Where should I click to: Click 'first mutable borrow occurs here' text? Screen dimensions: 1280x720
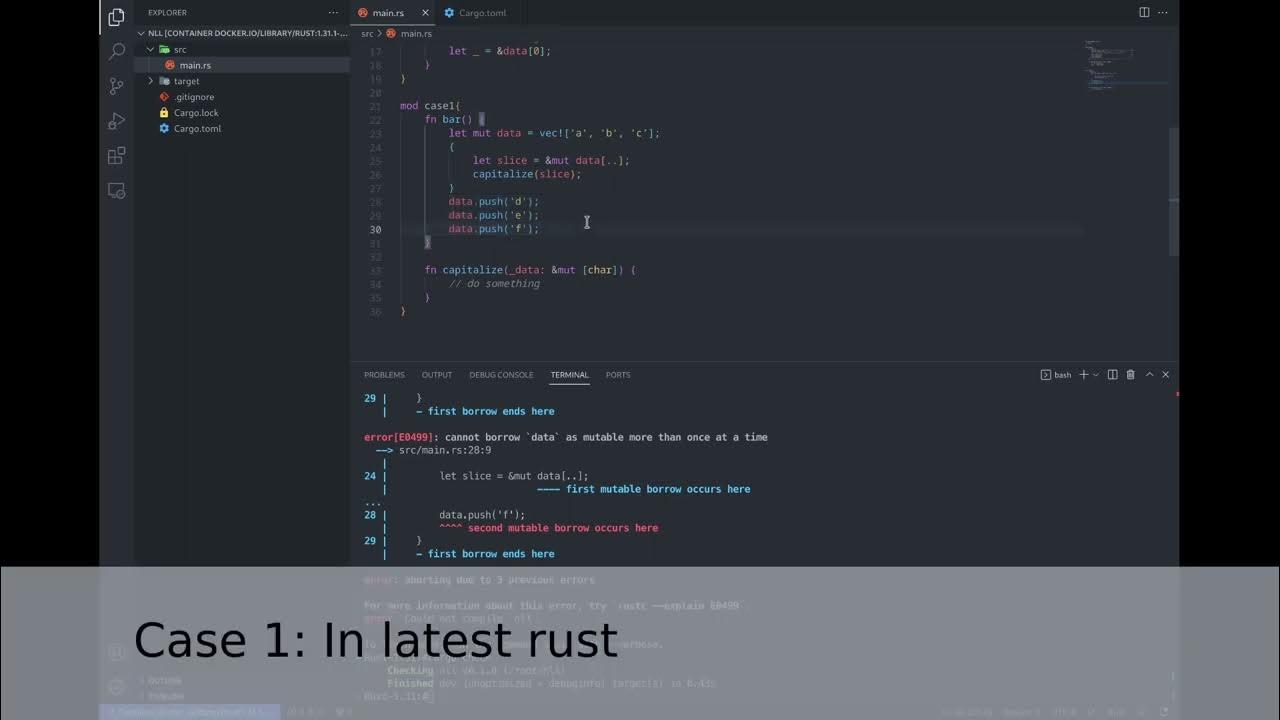click(658, 489)
